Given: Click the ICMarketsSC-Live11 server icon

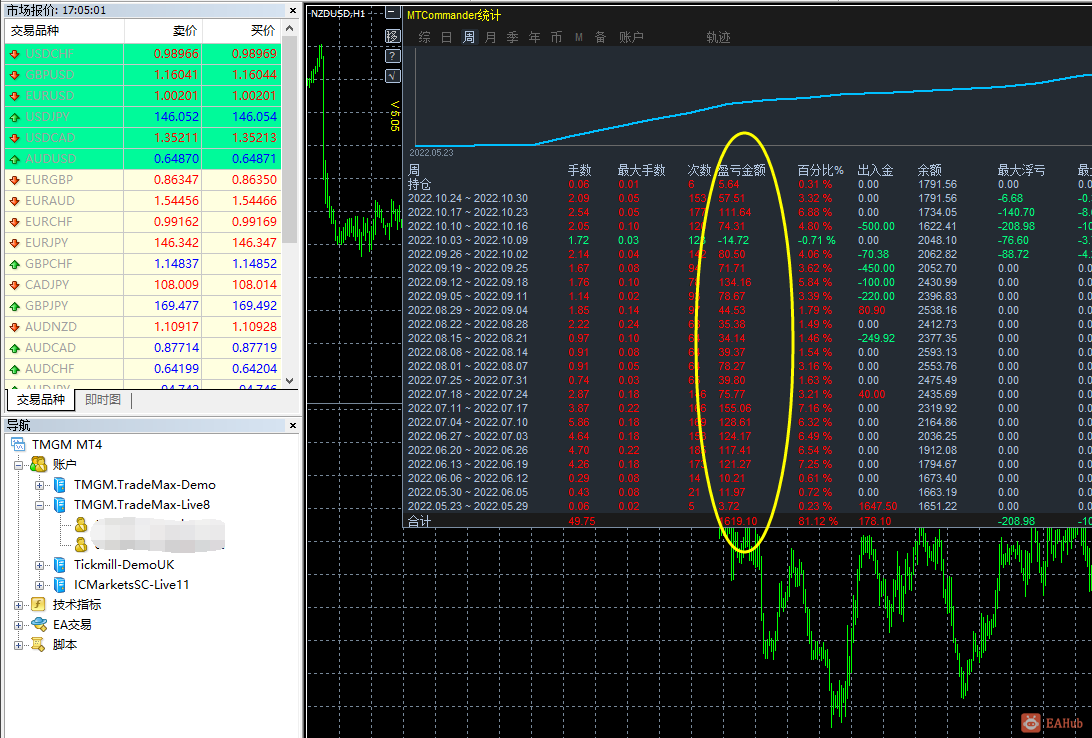Looking at the screenshot, I should click(60, 585).
